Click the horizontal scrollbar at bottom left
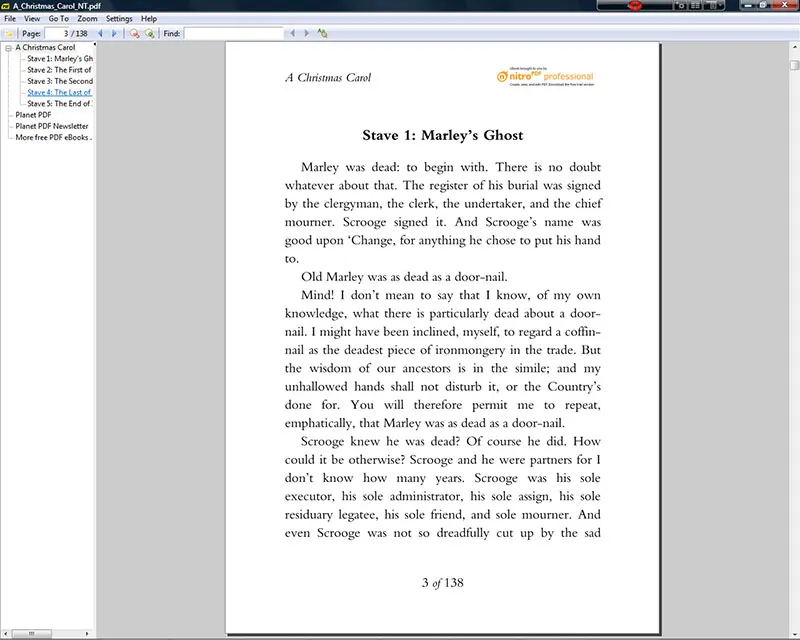This screenshot has width=800, height=640. click(x=30, y=632)
